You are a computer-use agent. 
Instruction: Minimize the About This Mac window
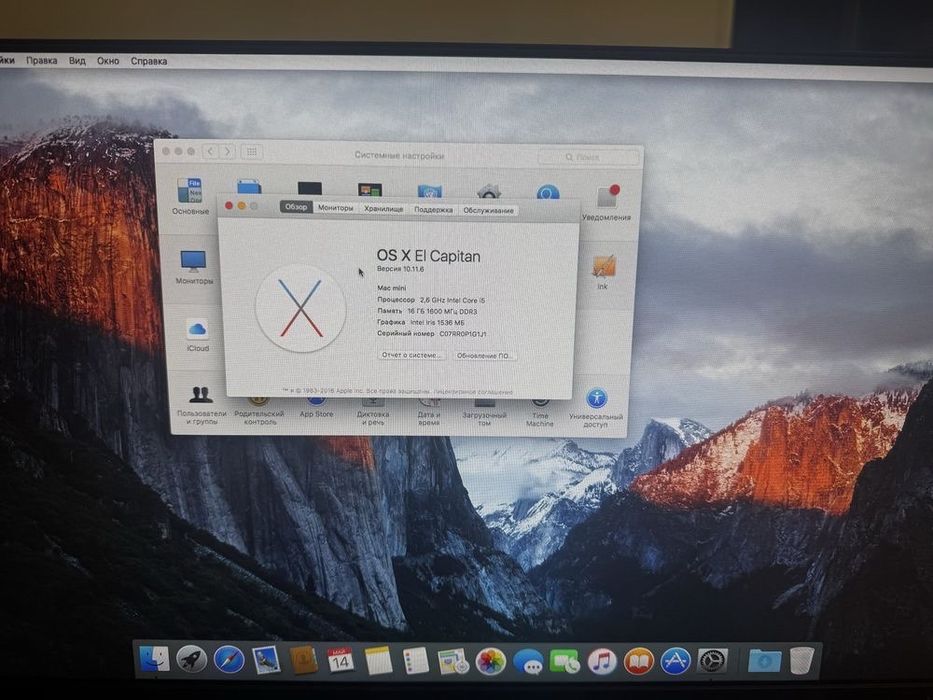pyautogui.click(x=241, y=205)
